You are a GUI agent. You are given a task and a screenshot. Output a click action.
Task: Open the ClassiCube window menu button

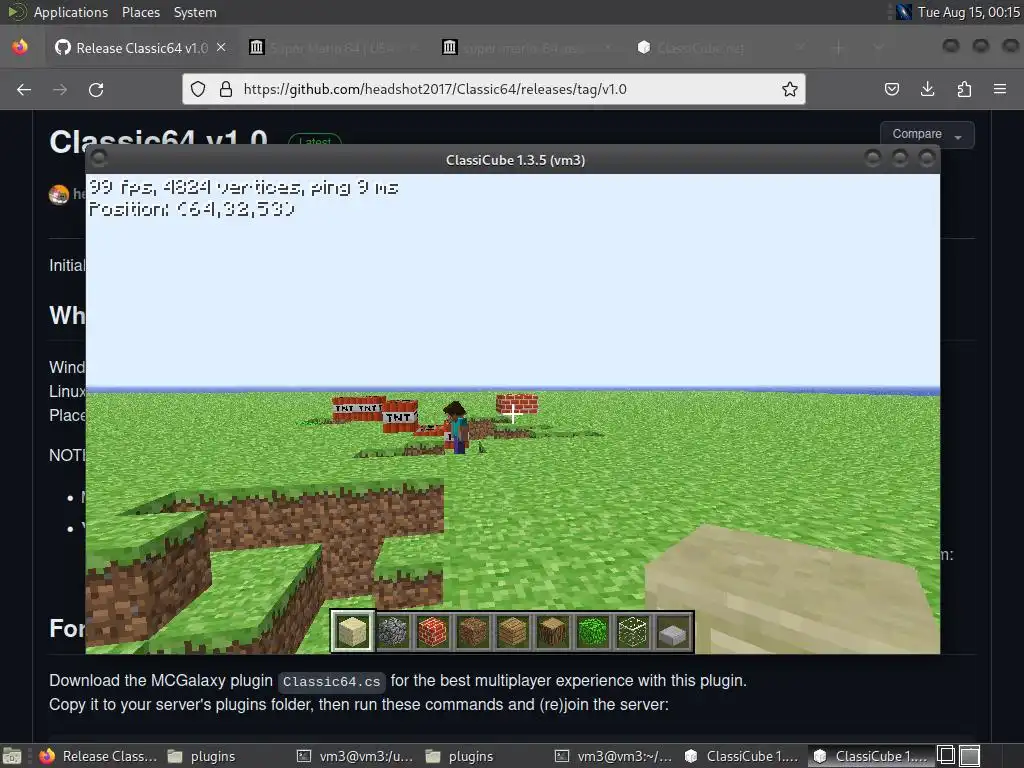coord(99,158)
